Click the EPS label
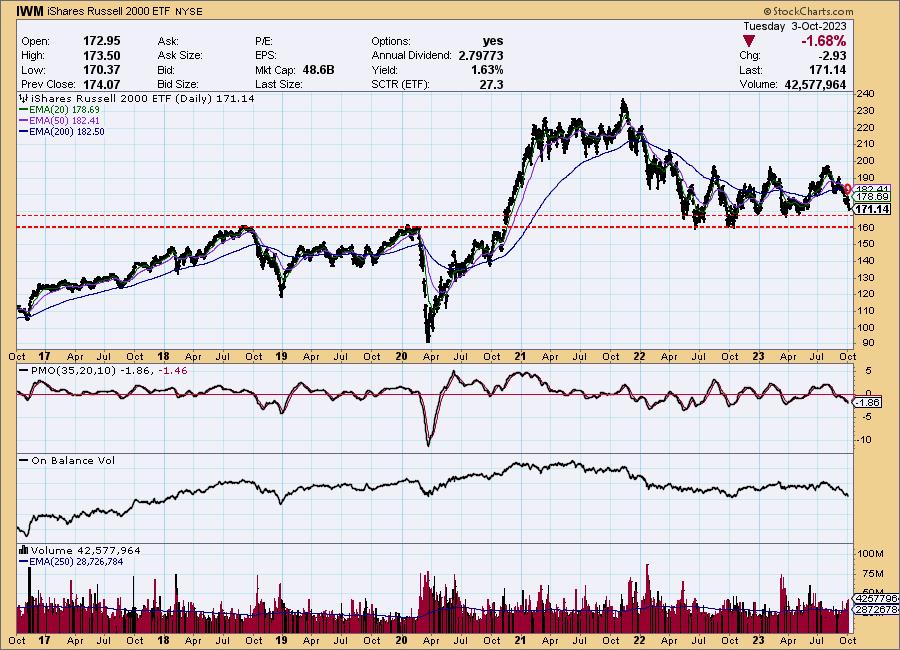Viewport: 900px width, 650px height. [x=266, y=56]
